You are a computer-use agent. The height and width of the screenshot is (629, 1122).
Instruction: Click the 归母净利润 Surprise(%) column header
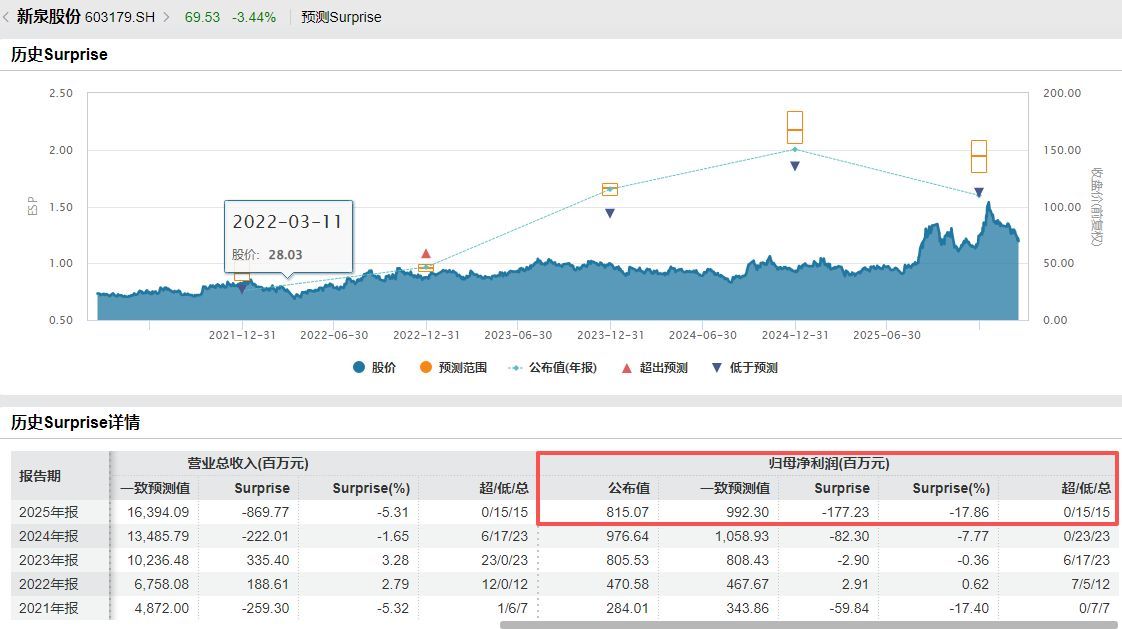[x=950, y=488]
